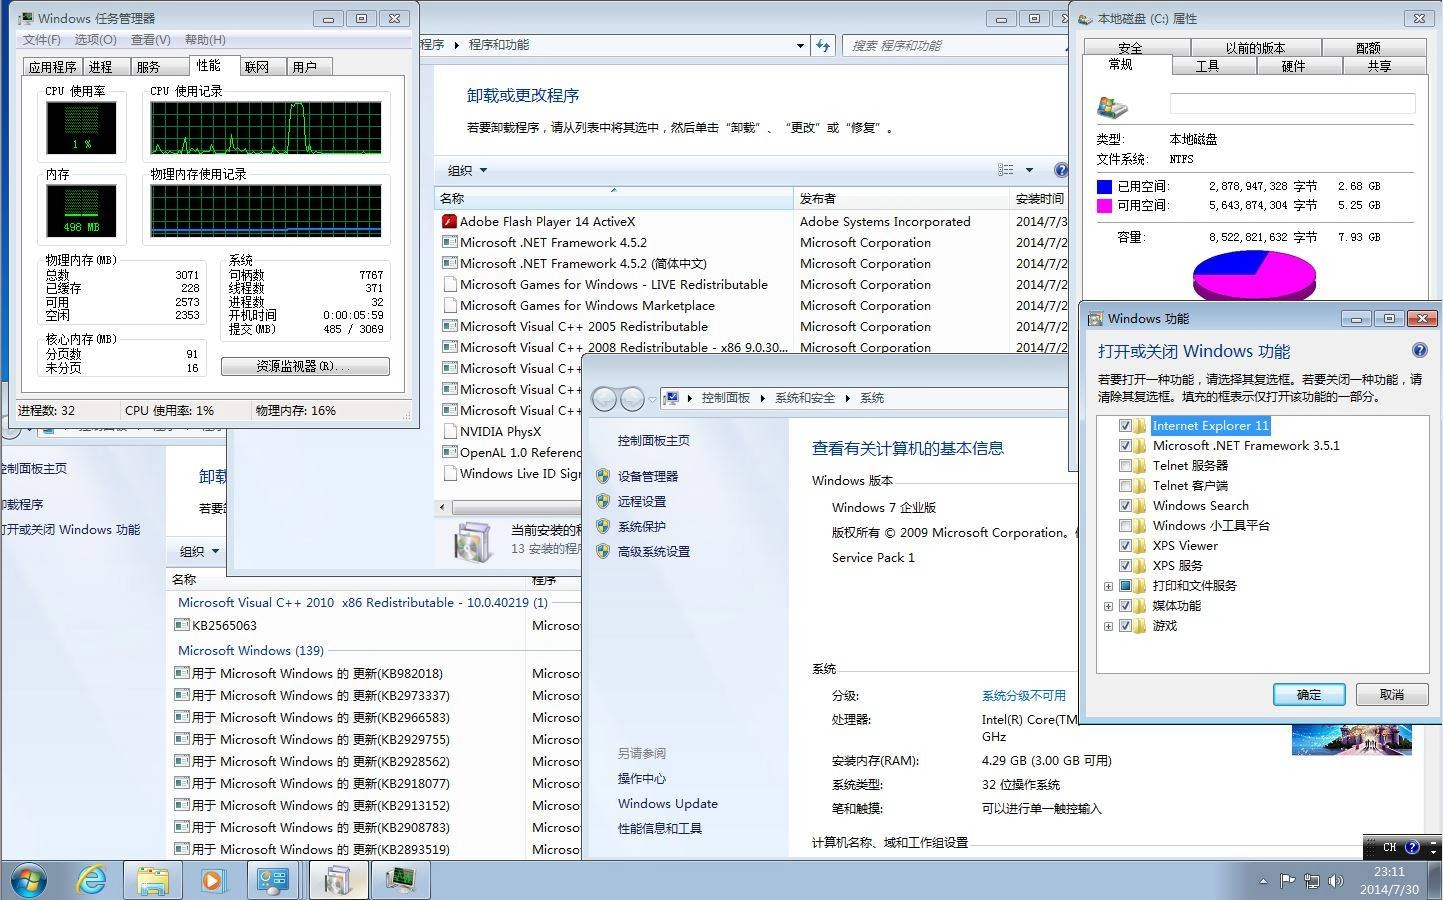The height and width of the screenshot is (900, 1443).
Task: Open Windows Media Player from taskbar
Action: 212,880
